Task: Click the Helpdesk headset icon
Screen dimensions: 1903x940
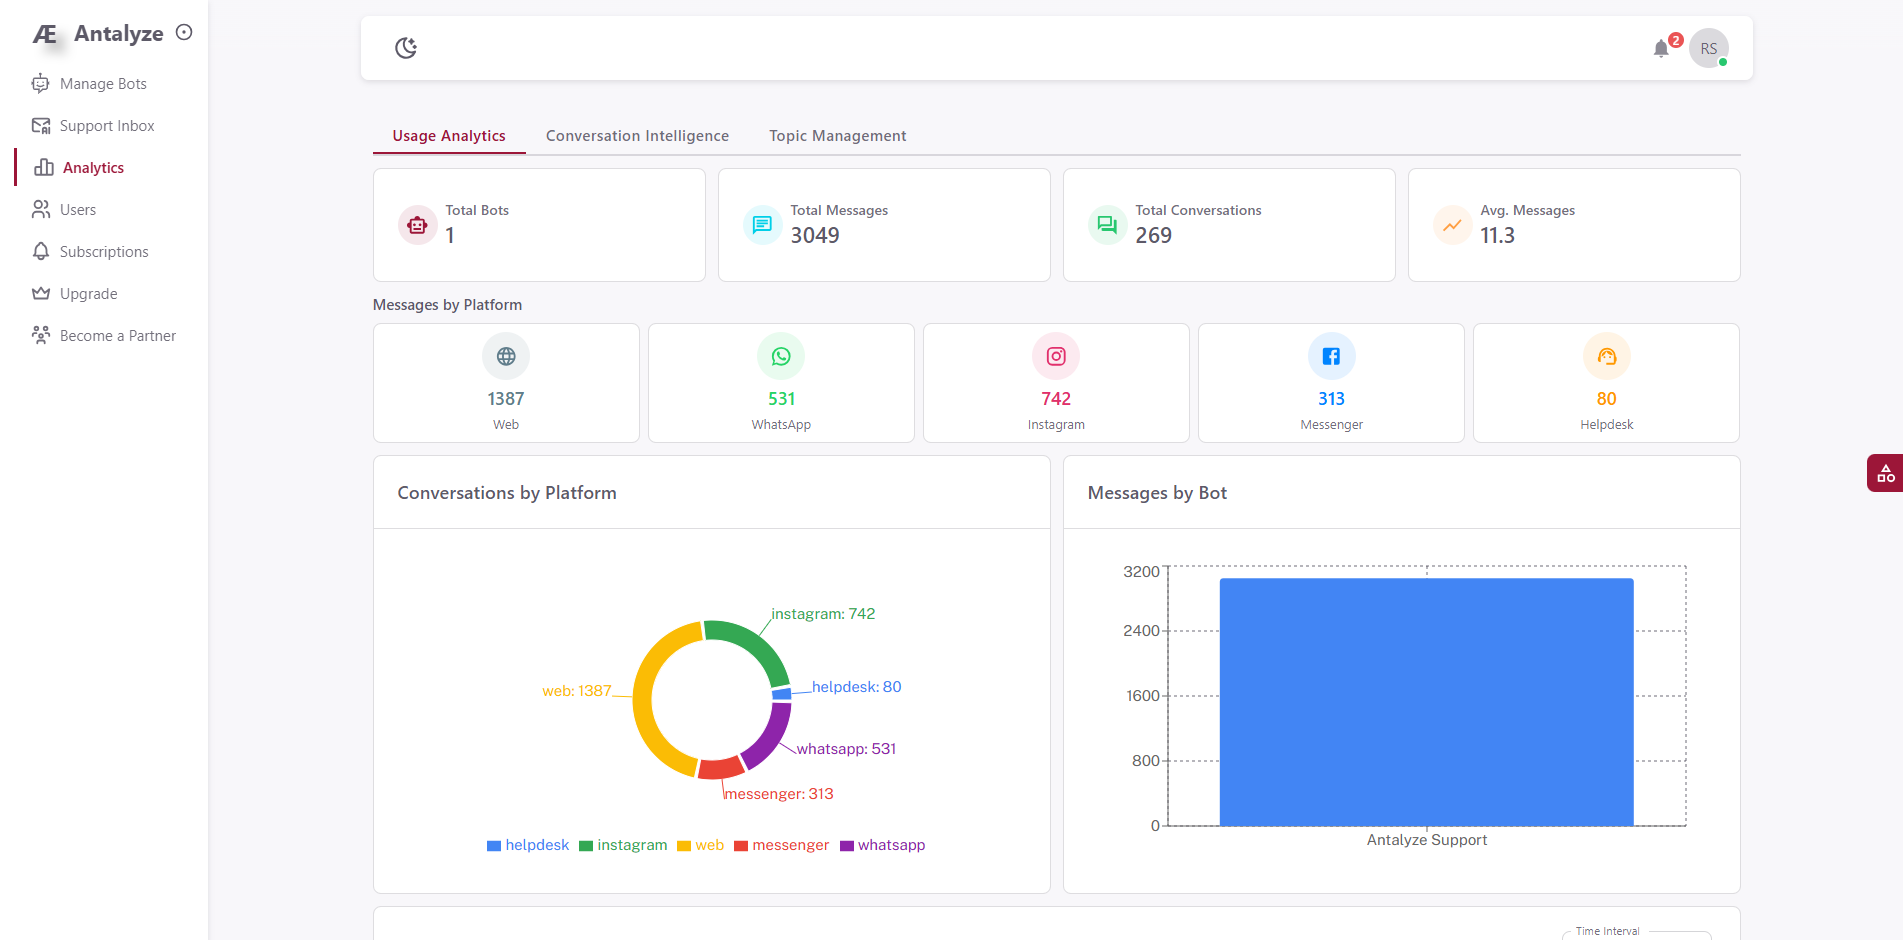Action: point(1606,357)
